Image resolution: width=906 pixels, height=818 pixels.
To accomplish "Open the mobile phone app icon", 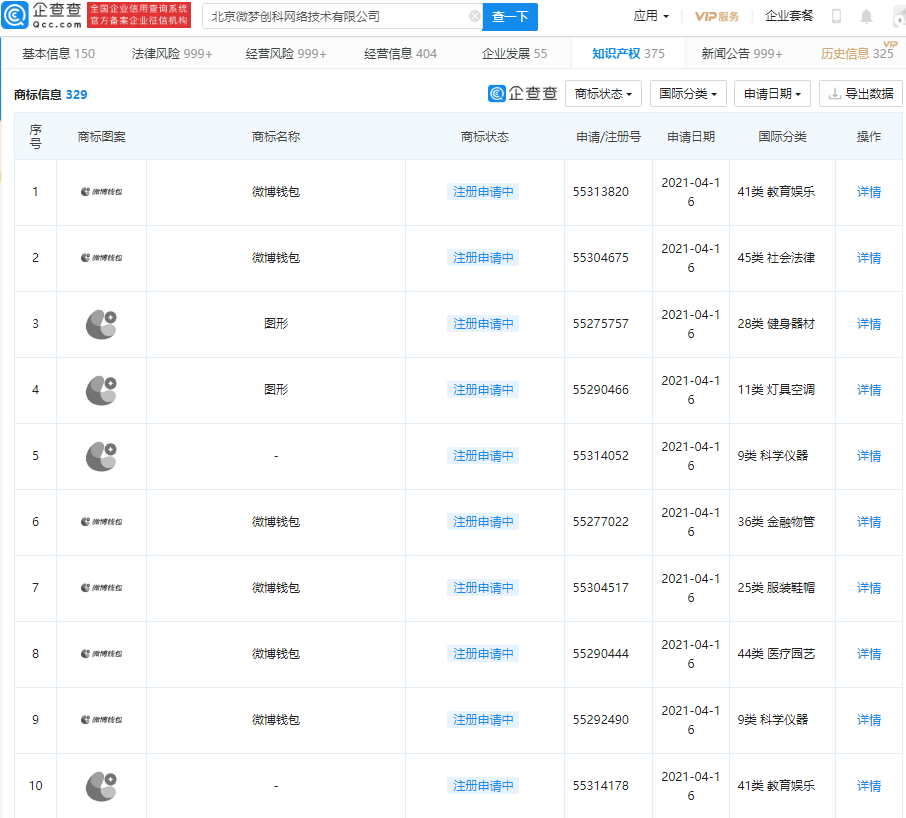I will pyautogui.click(x=836, y=16).
